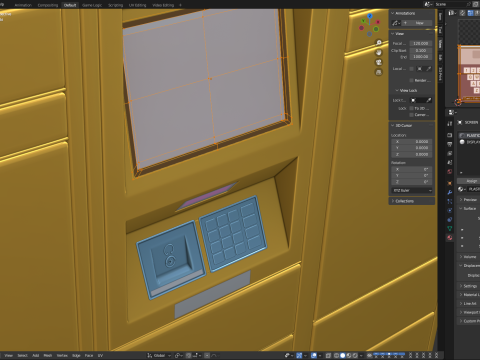The width and height of the screenshot is (480, 360).
Task: Open the Scene properties tab icon
Action: click(x=450, y=163)
